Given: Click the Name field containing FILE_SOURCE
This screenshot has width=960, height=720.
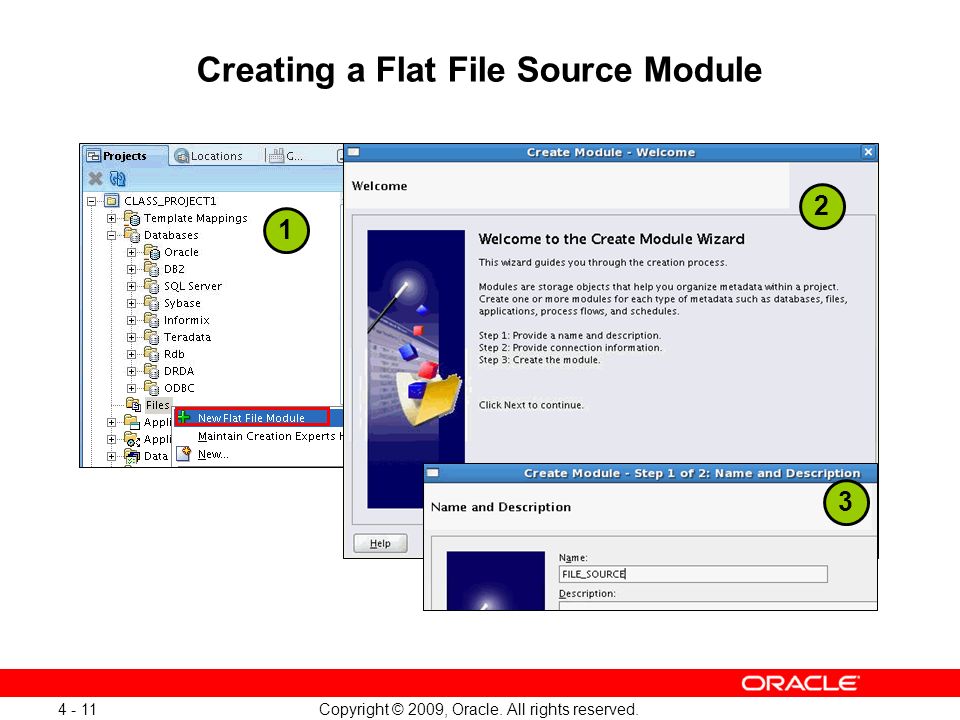Looking at the screenshot, I should pyautogui.click(x=693, y=574).
